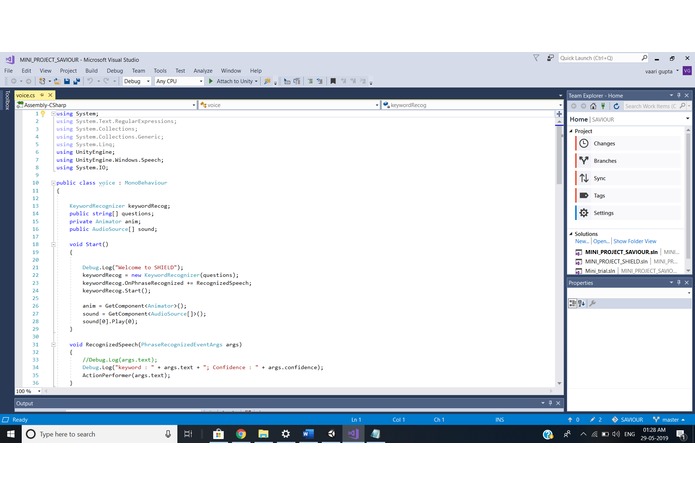Image resolution: width=695 pixels, height=494 pixels.
Task: Open Sync in Team Explorer
Action: (628, 178)
